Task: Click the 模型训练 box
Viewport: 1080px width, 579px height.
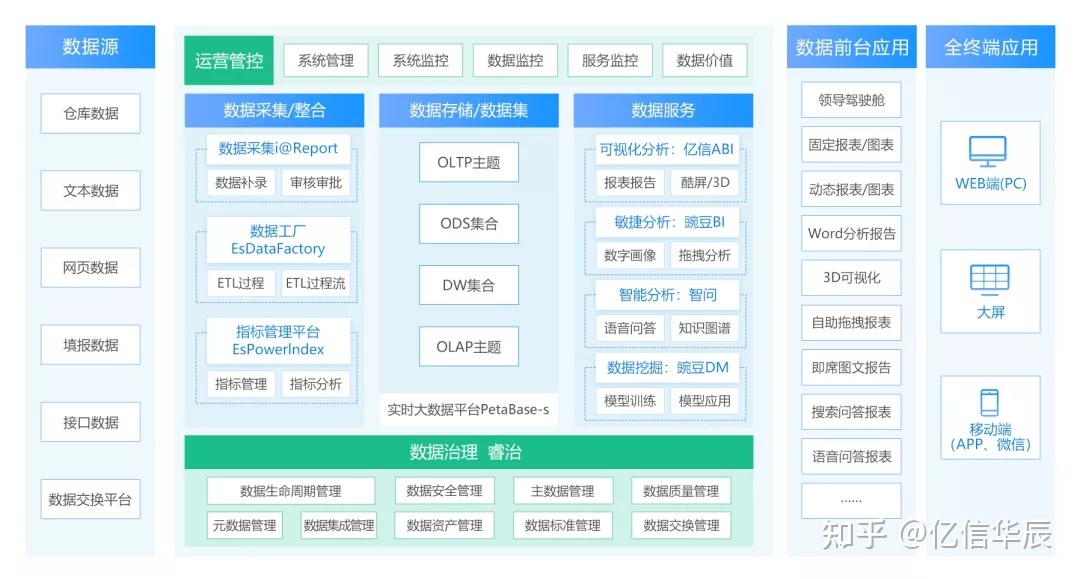Action: tap(630, 400)
